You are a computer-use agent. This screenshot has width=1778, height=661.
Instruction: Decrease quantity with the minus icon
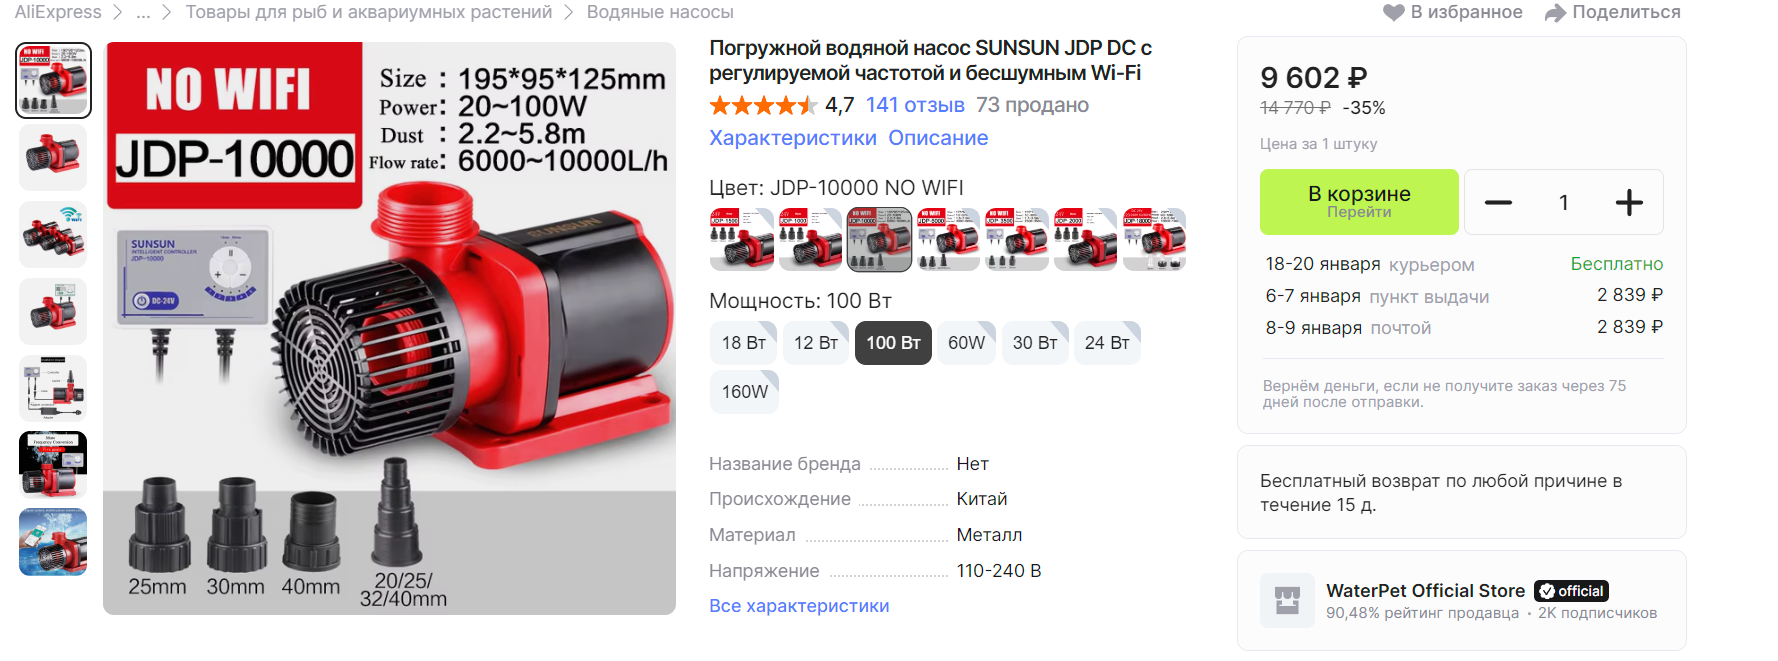pos(1498,203)
